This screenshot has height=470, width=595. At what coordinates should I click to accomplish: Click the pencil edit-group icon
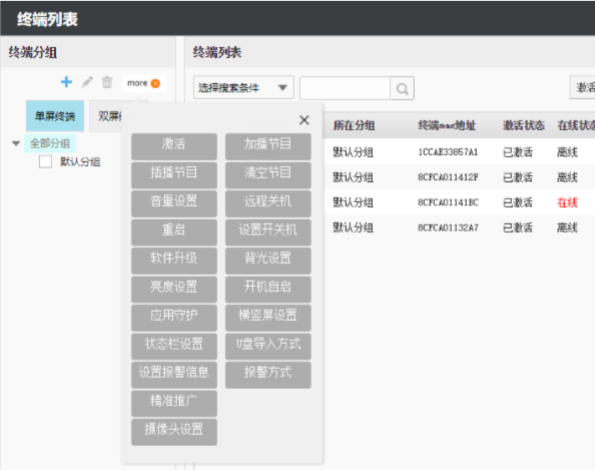pyautogui.click(x=87, y=82)
